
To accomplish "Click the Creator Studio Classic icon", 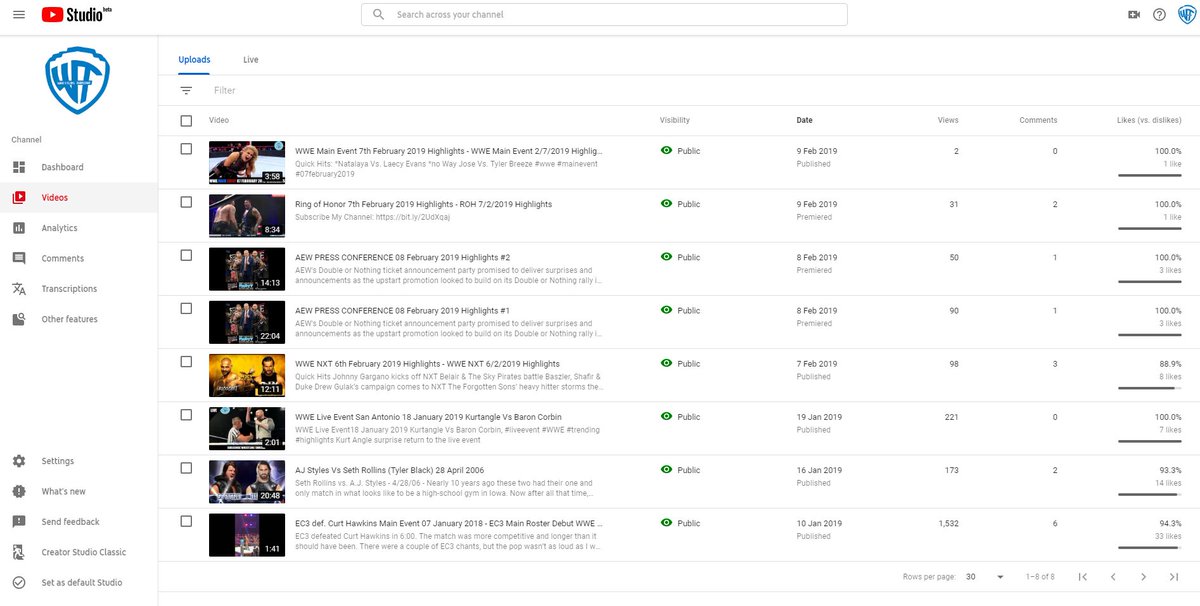I will (19, 552).
